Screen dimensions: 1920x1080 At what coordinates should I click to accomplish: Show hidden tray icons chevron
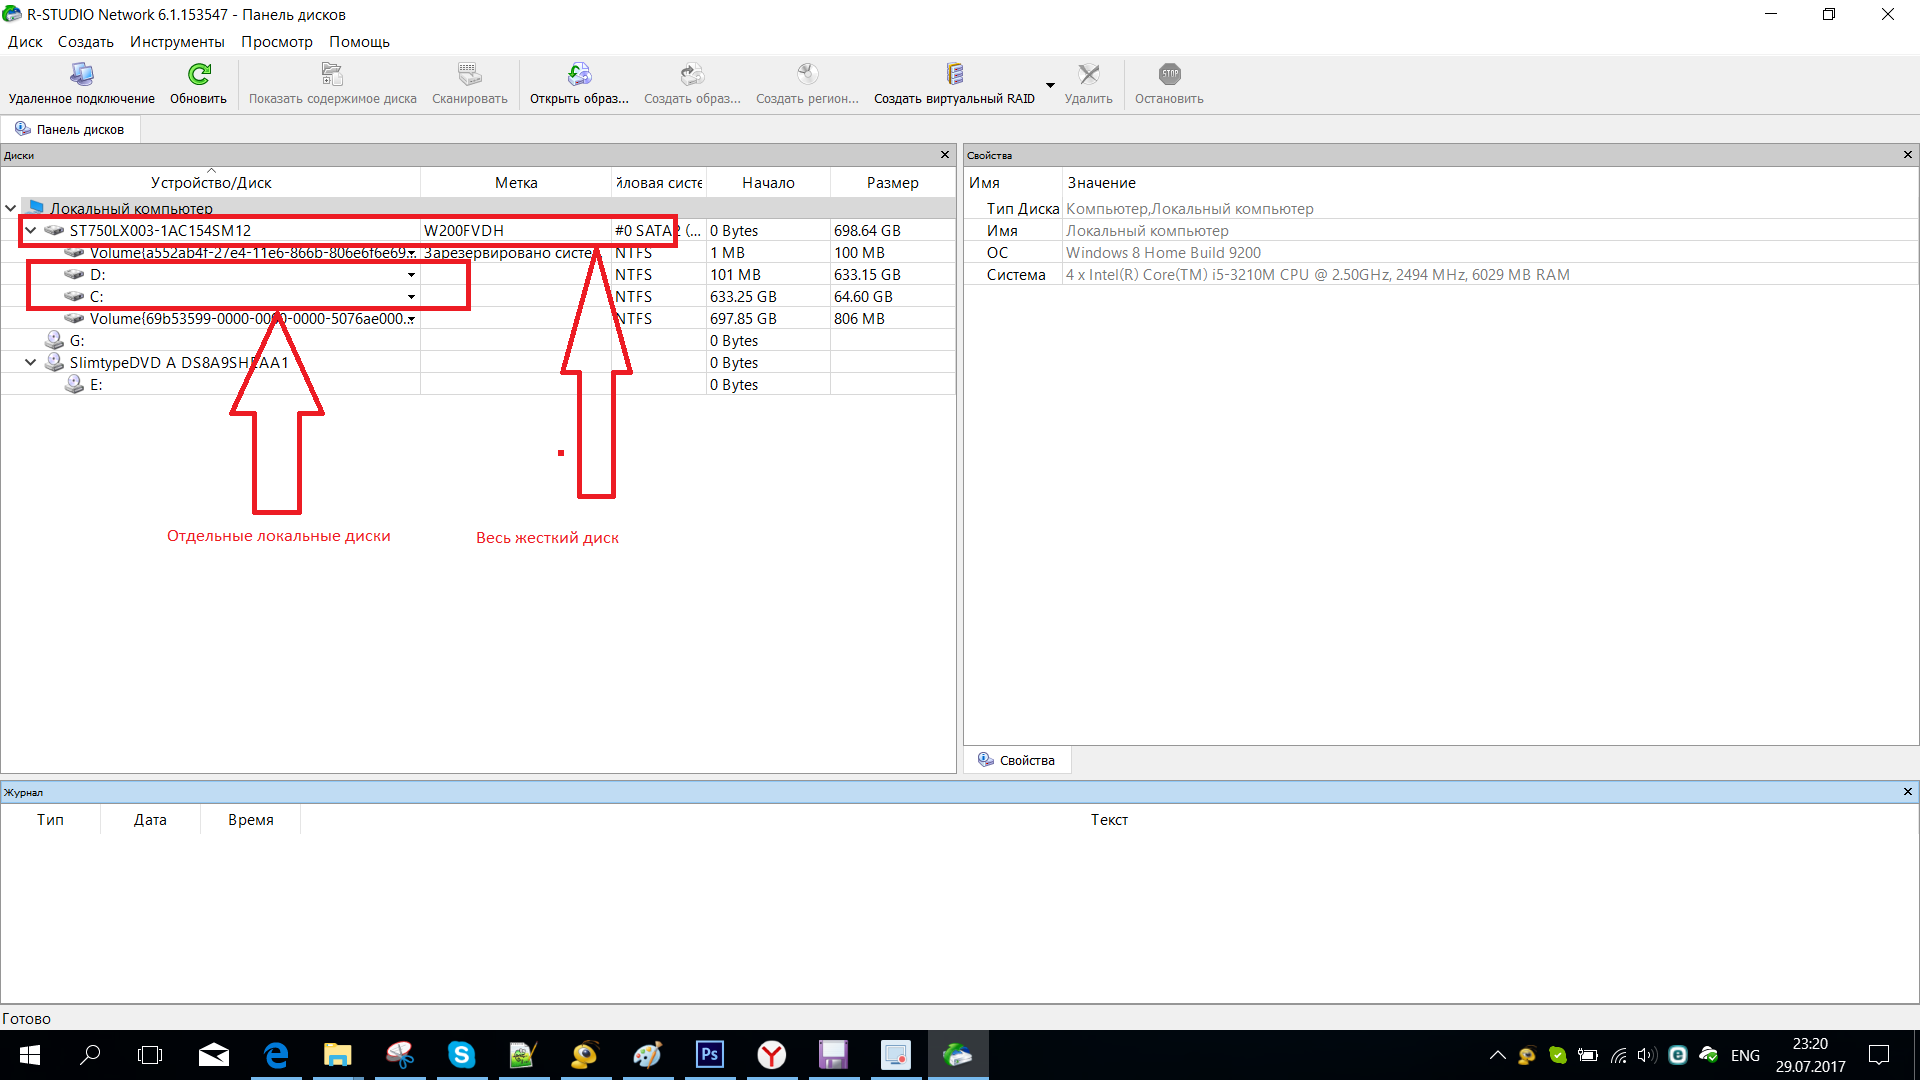1497,1055
